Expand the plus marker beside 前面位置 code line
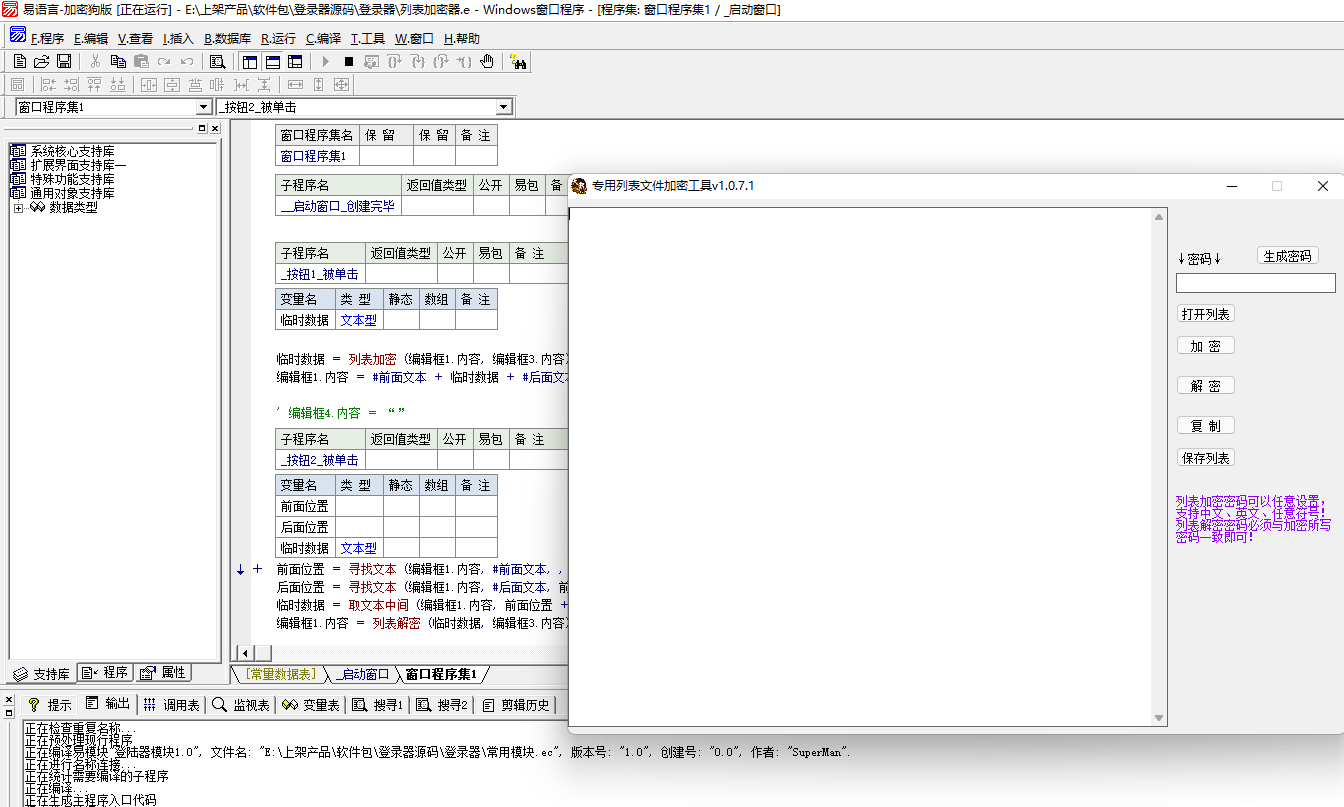Image resolution: width=1344 pixels, height=807 pixels. (257, 569)
